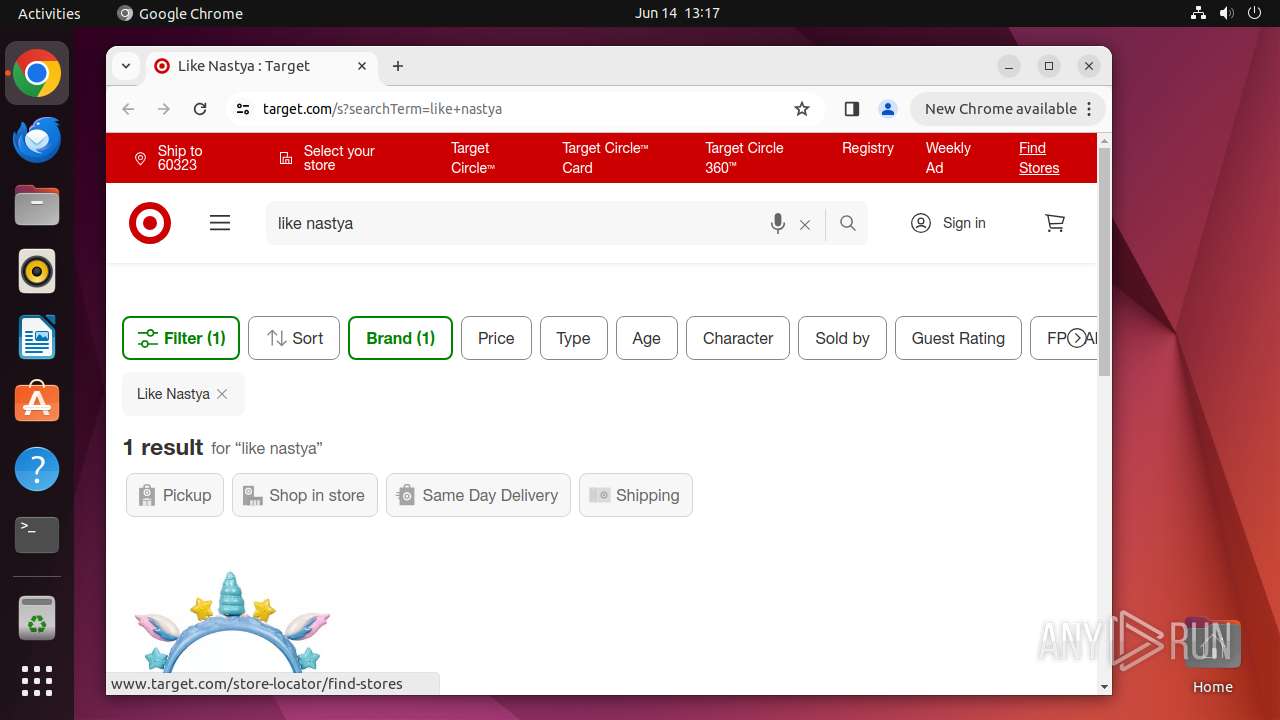Viewport: 1280px width, 720px height.
Task: Expand the Type filter
Action: (573, 338)
